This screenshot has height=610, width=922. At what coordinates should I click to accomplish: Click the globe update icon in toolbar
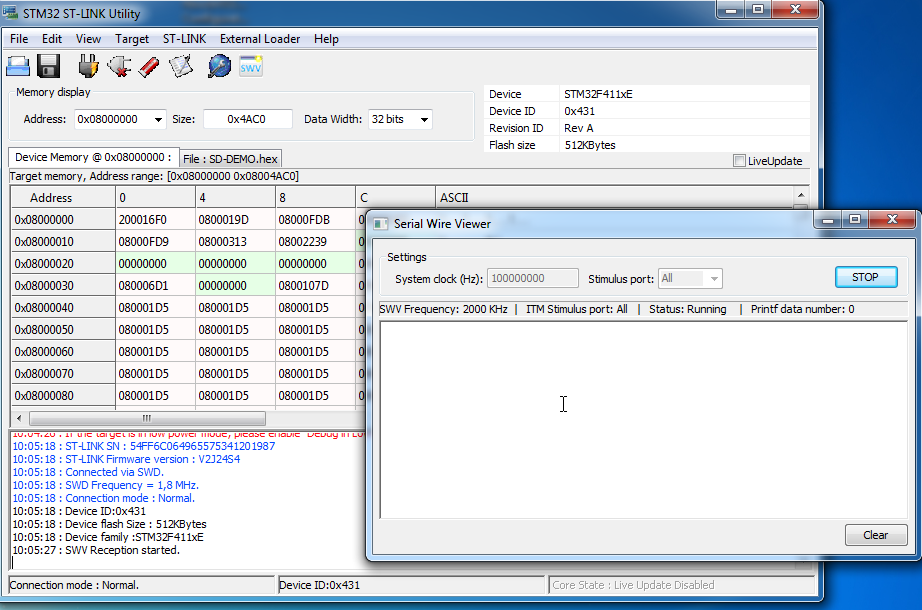[x=219, y=66]
